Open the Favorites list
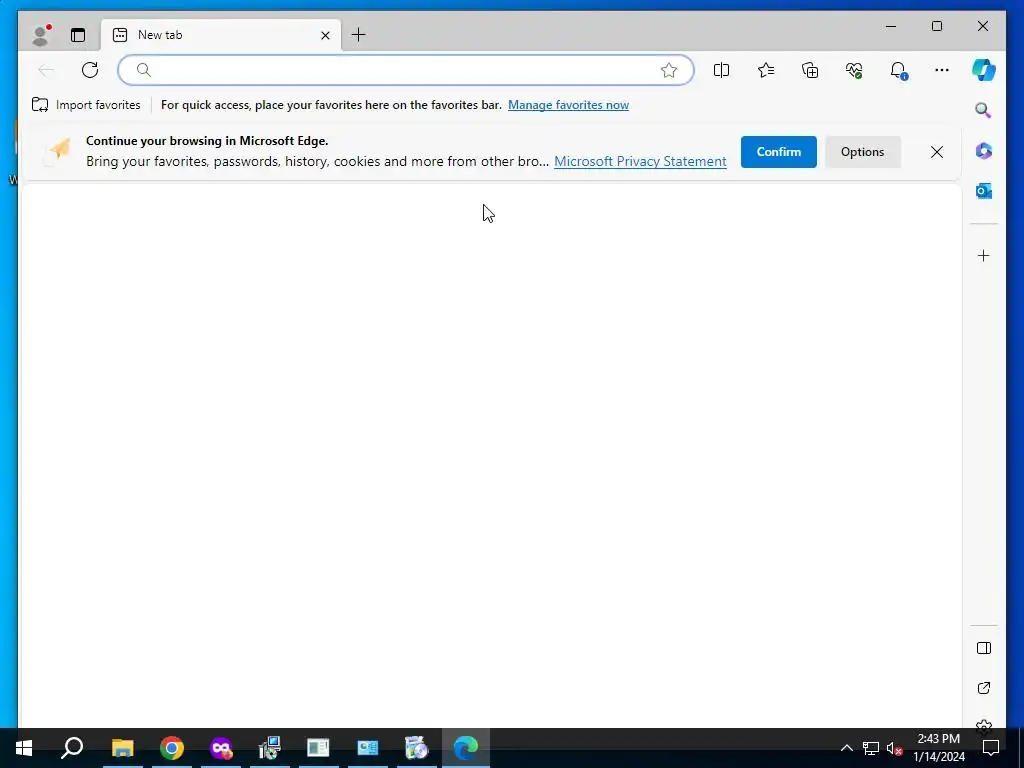1024x768 pixels. coord(766,70)
